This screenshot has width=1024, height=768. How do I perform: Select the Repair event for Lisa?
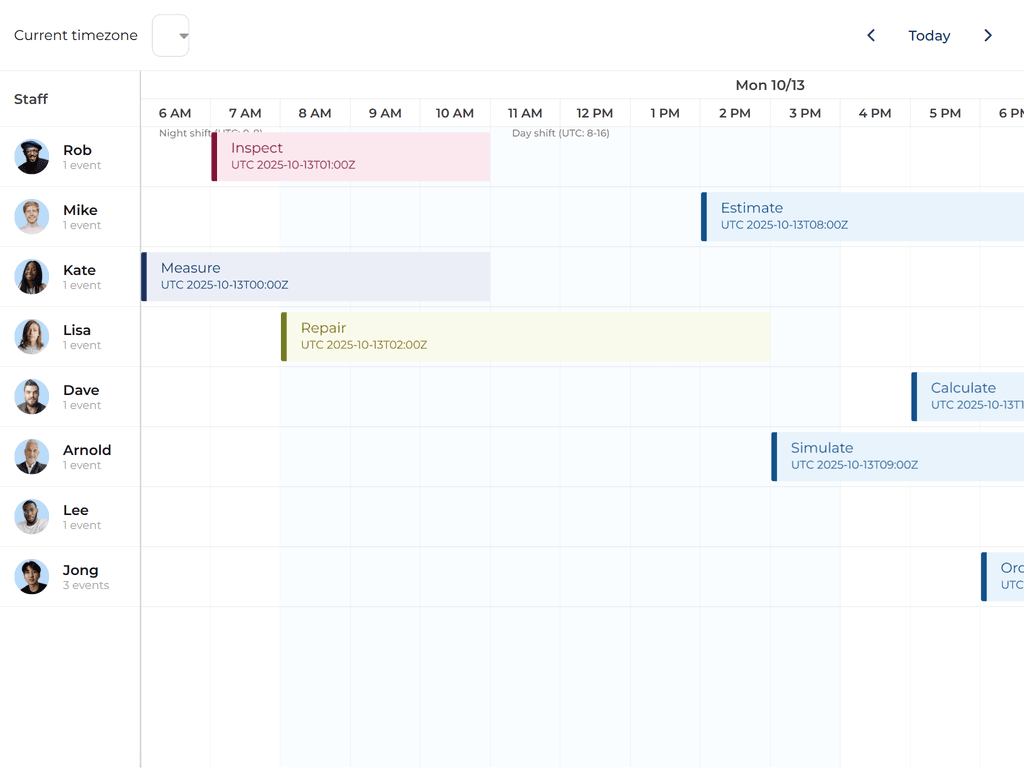point(526,337)
